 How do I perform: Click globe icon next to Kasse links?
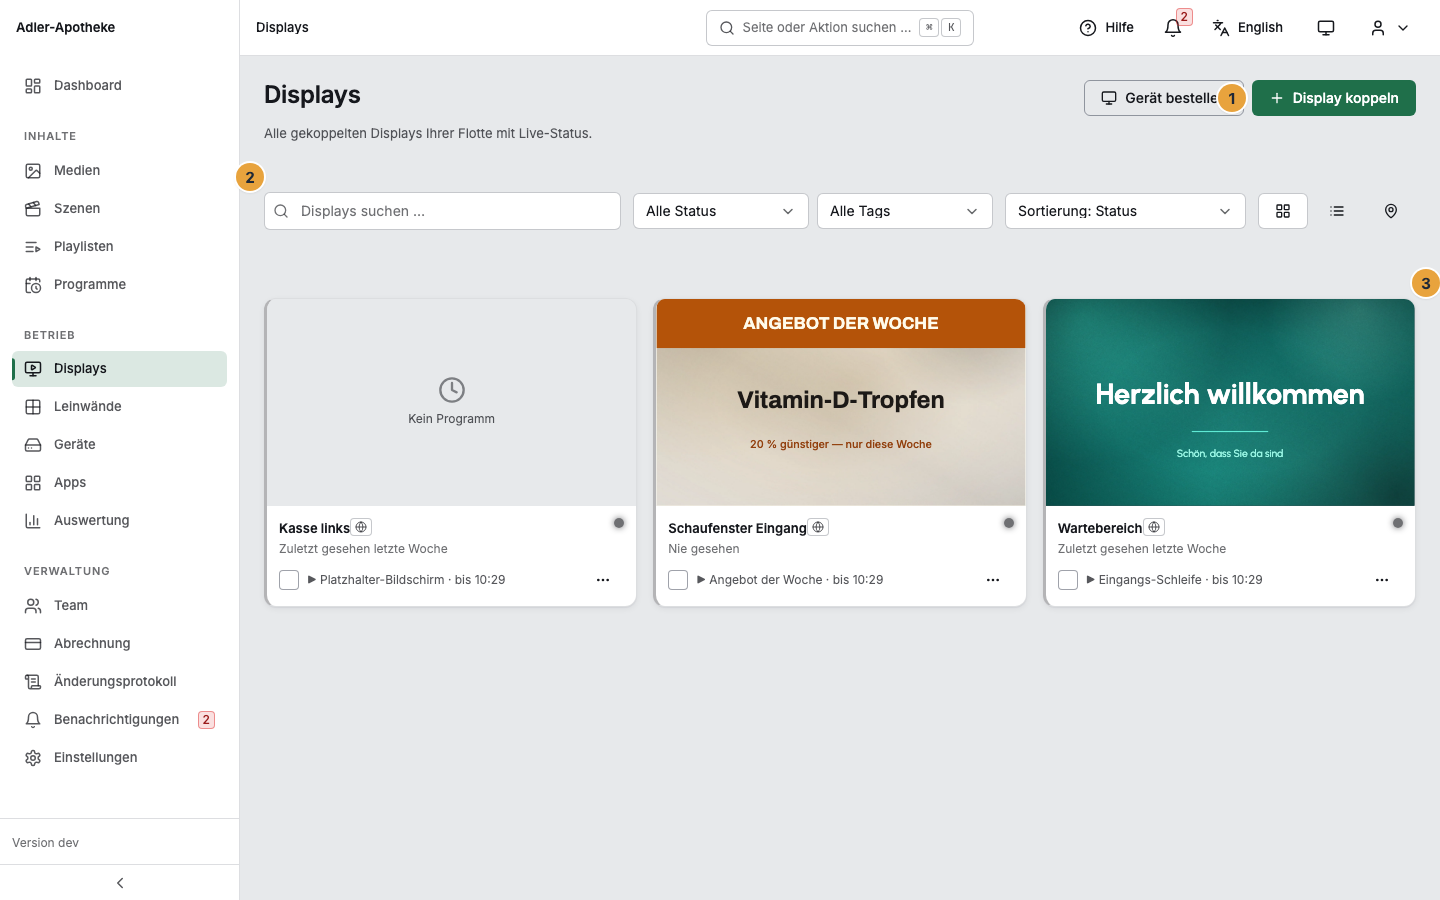point(362,527)
